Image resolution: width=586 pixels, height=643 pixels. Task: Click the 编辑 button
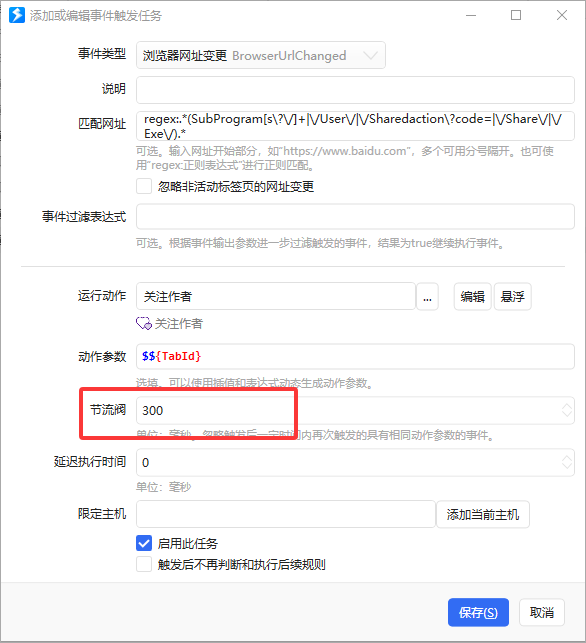pos(472,296)
